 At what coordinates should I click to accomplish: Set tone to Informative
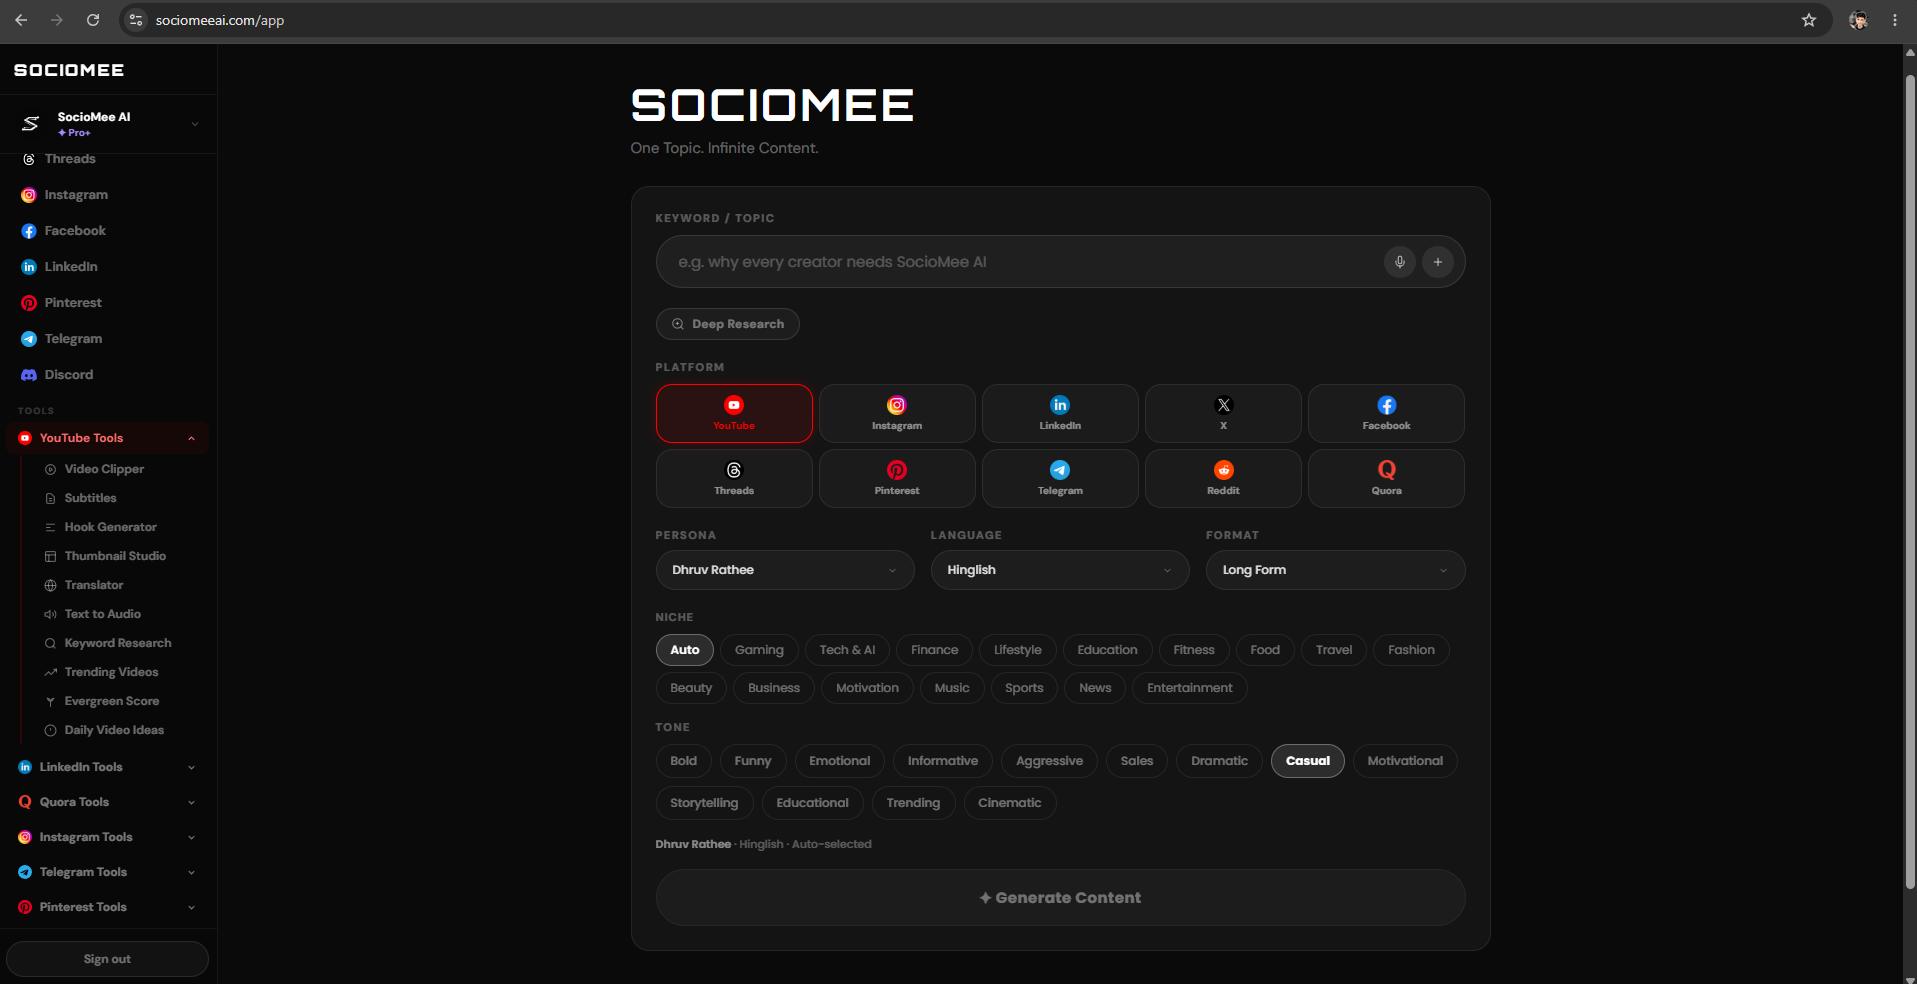(x=943, y=761)
